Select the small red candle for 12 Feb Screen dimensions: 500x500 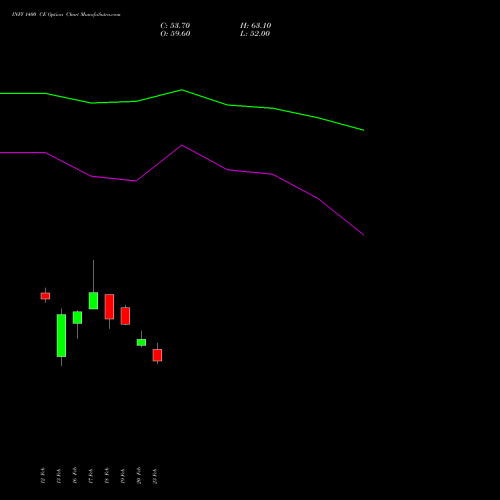click(x=45, y=296)
